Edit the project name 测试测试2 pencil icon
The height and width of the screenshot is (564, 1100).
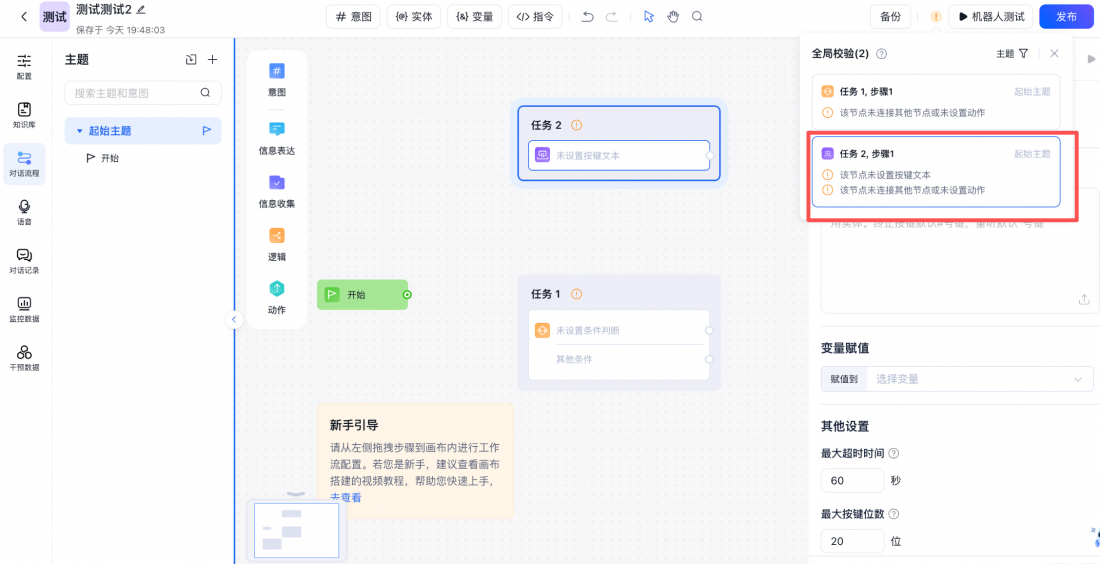tap(141, 10)
